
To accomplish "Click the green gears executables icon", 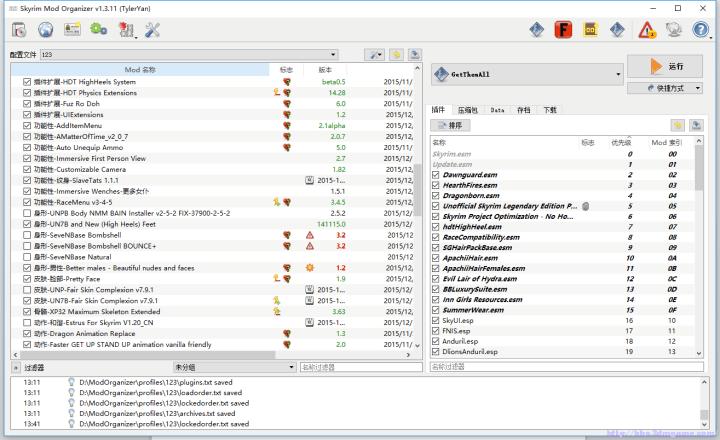I will [x=99, y=29].
